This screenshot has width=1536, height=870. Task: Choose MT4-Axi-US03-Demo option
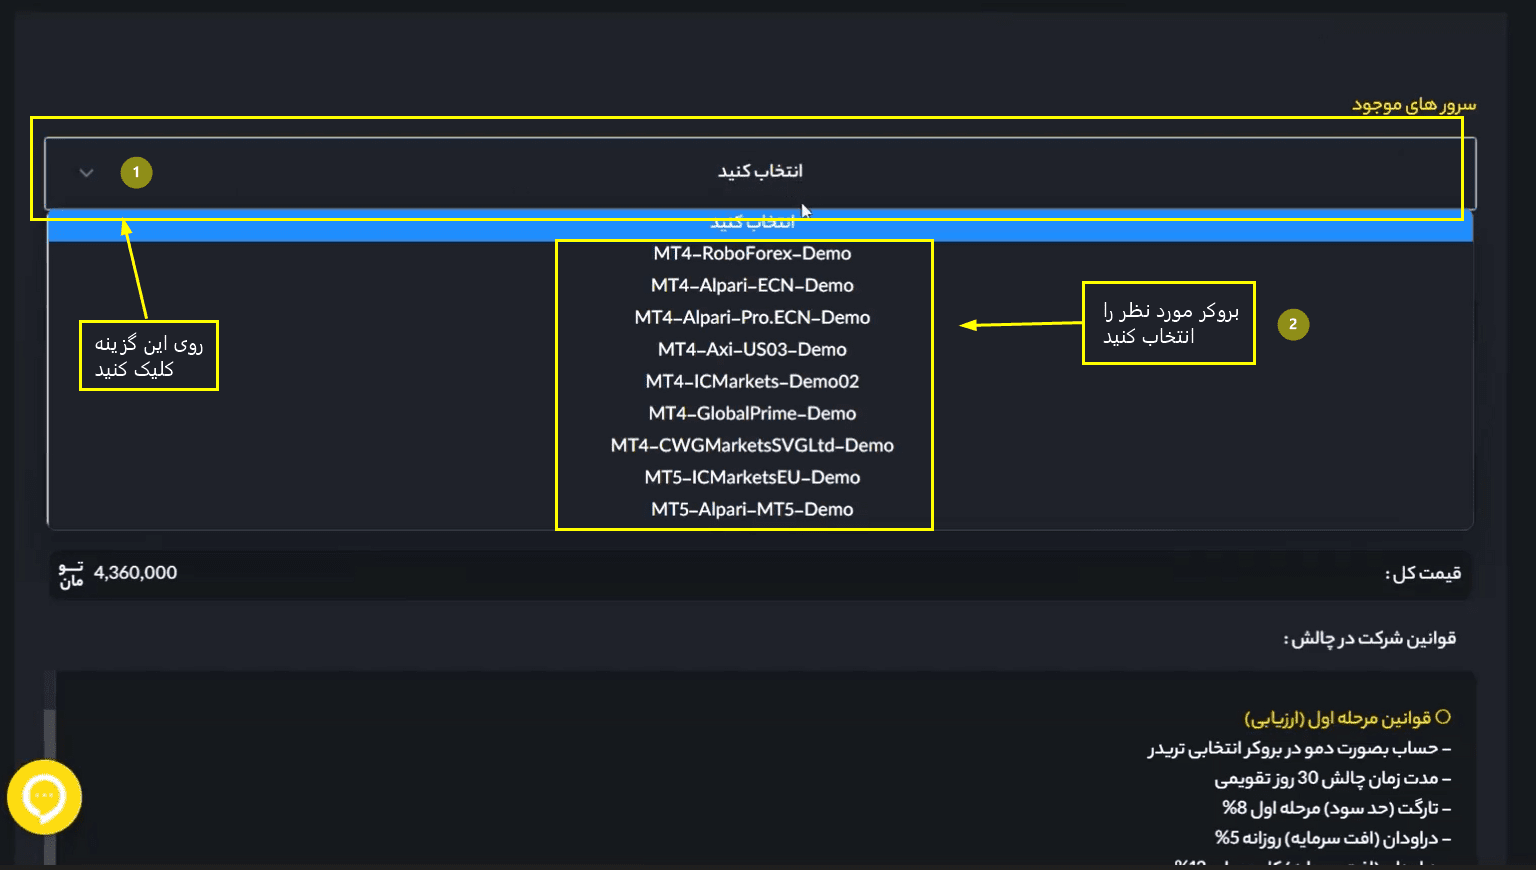point(752,350)
